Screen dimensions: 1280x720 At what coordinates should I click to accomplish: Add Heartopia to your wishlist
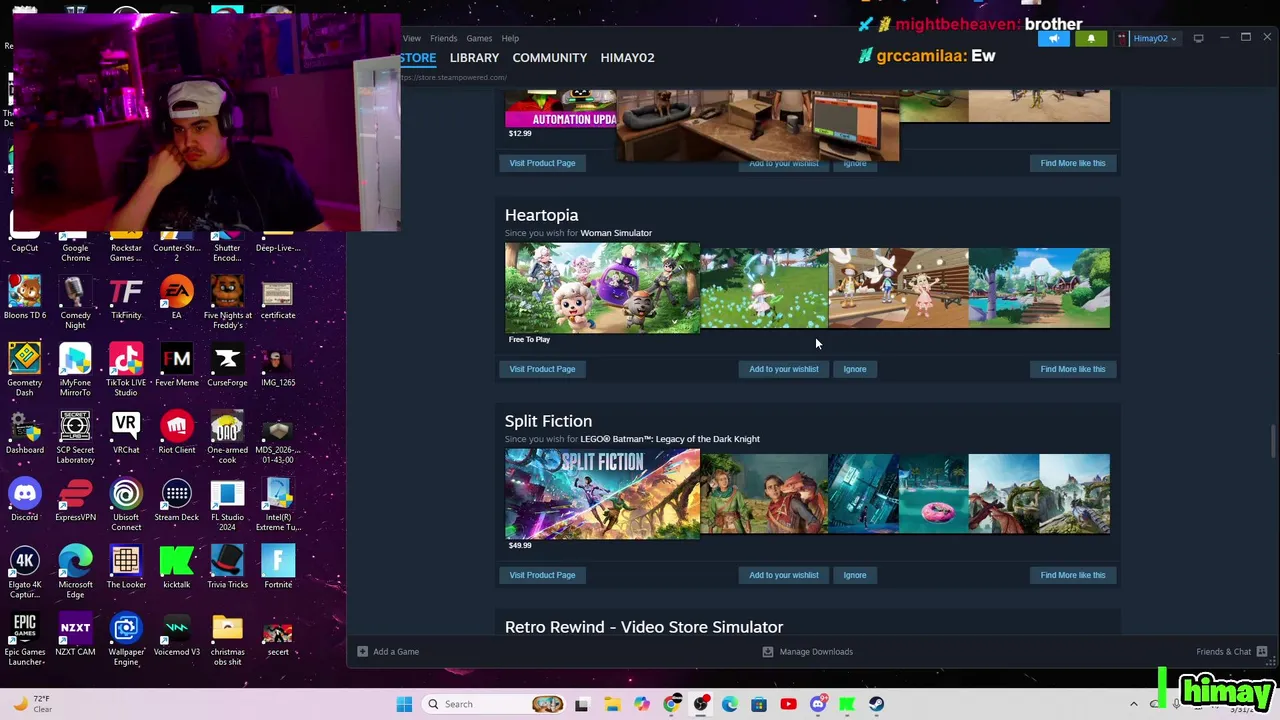783,369
